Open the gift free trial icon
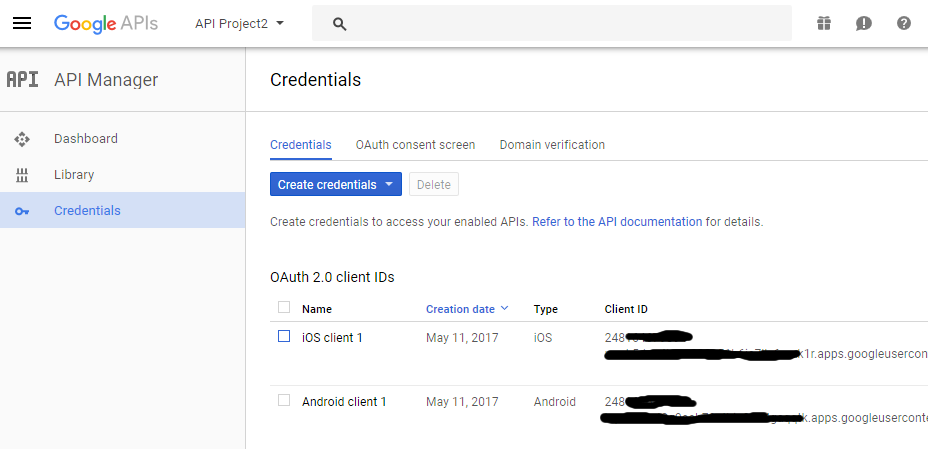The height and width of the screenshot is (449, 928). pyautogui.click(x=824, y=24)
